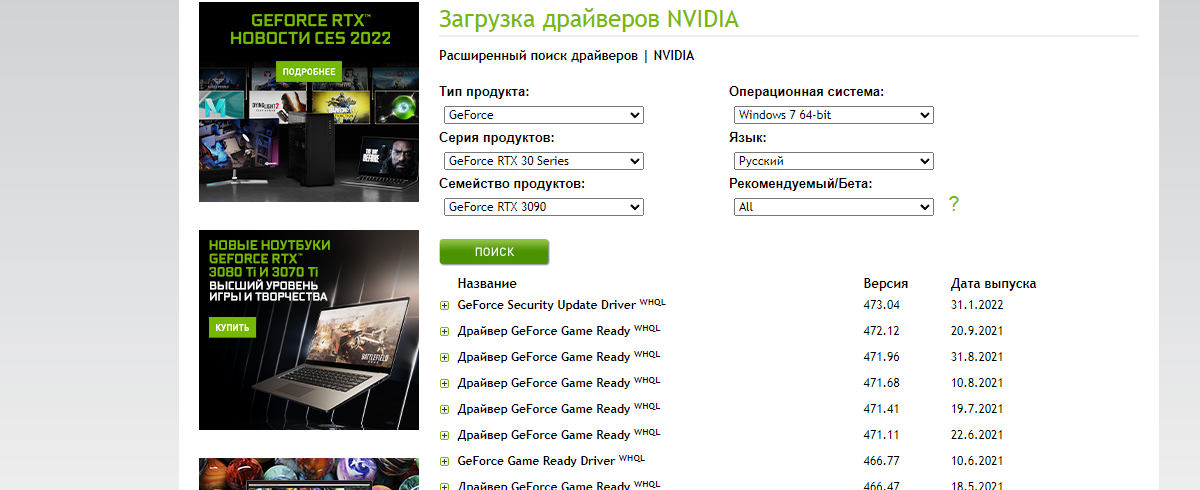Expand the 471.41 driver row plus icon

[x=445, y=409]
